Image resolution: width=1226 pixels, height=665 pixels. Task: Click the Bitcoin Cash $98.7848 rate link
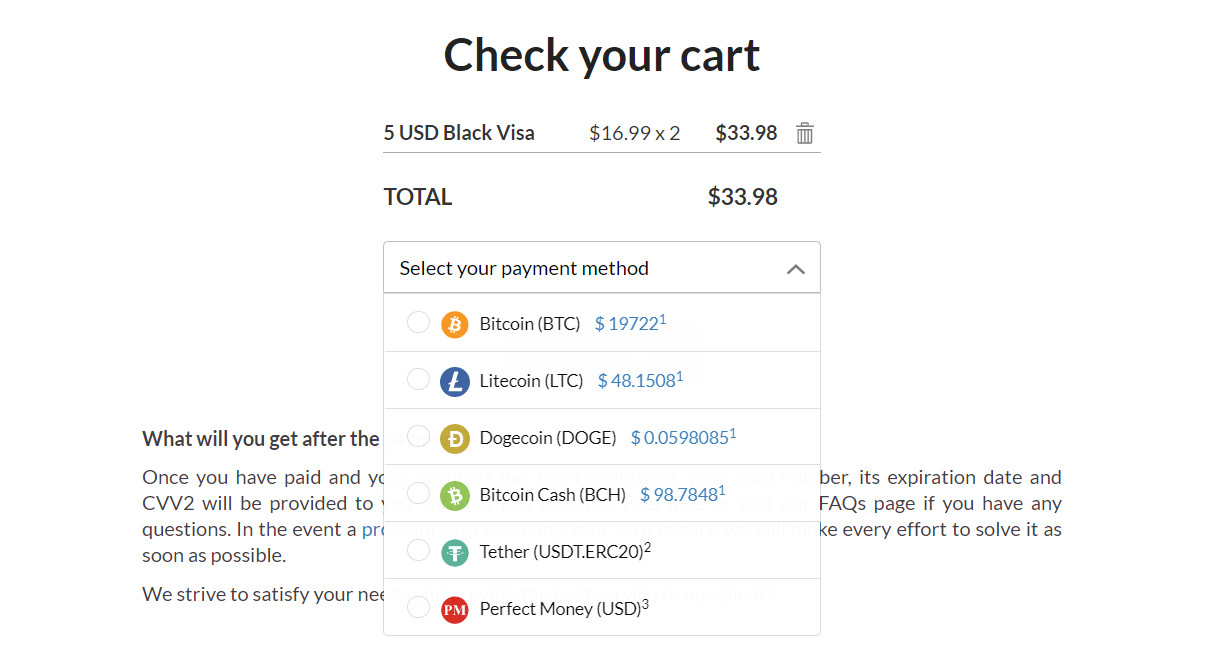[x=679, y=495]
